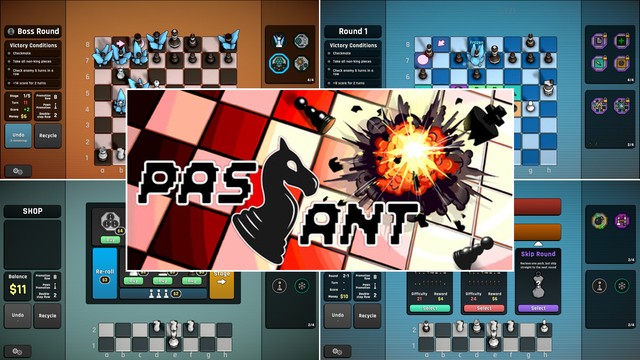Click the crystal piece ability icon
The height and width of the screenshot is (360, 640).
(x=279, y=41)
